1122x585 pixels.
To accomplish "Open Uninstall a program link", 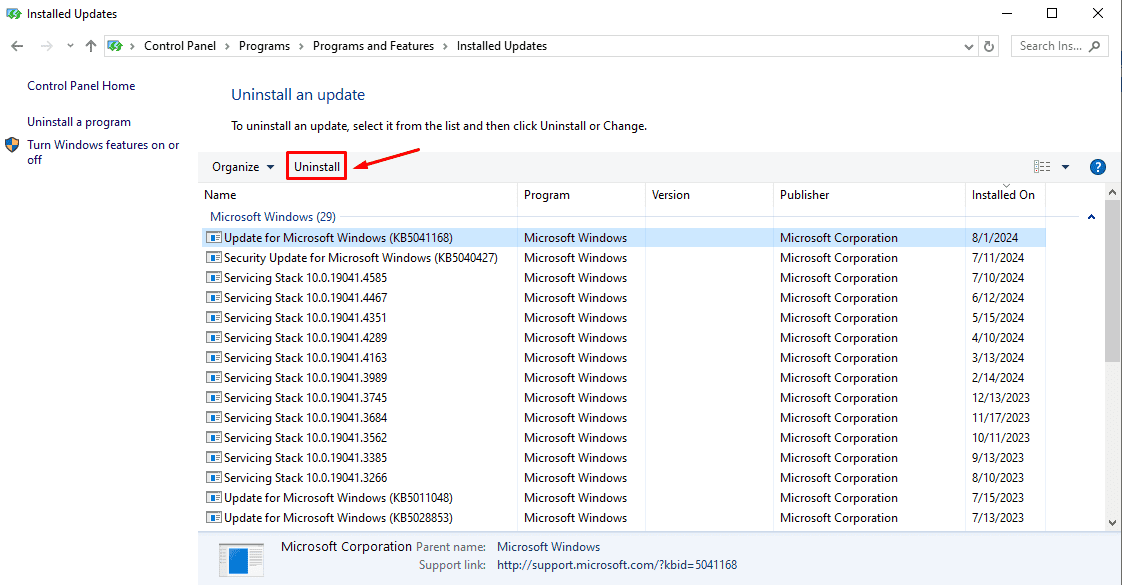I will pos(79,122).
